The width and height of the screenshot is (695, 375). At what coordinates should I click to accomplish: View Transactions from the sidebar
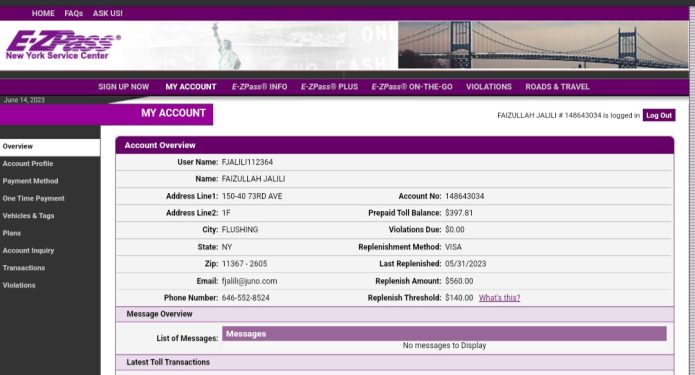tap(24, 268)
